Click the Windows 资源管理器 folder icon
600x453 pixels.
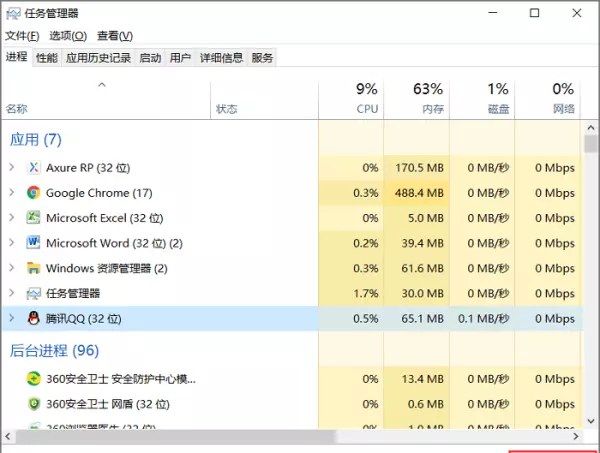click(x=33, y=268)
